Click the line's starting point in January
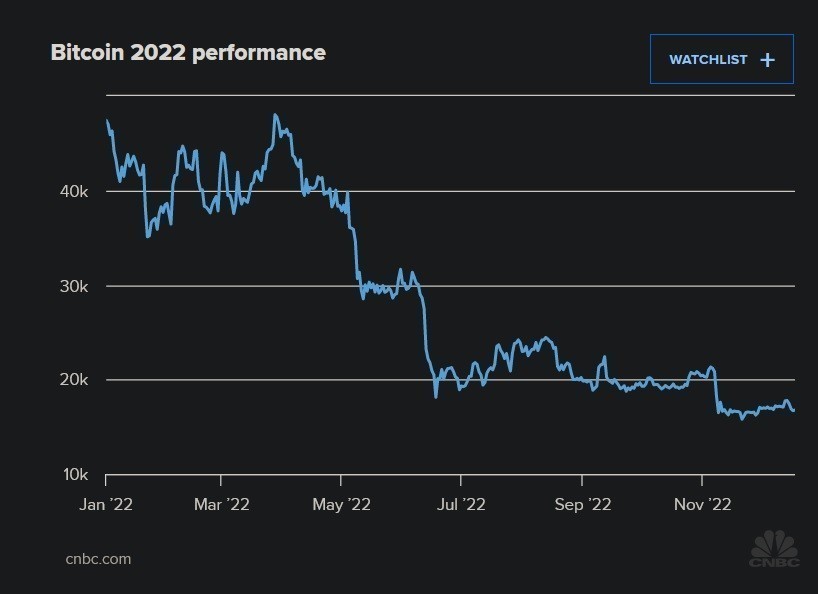 (107, 121)
